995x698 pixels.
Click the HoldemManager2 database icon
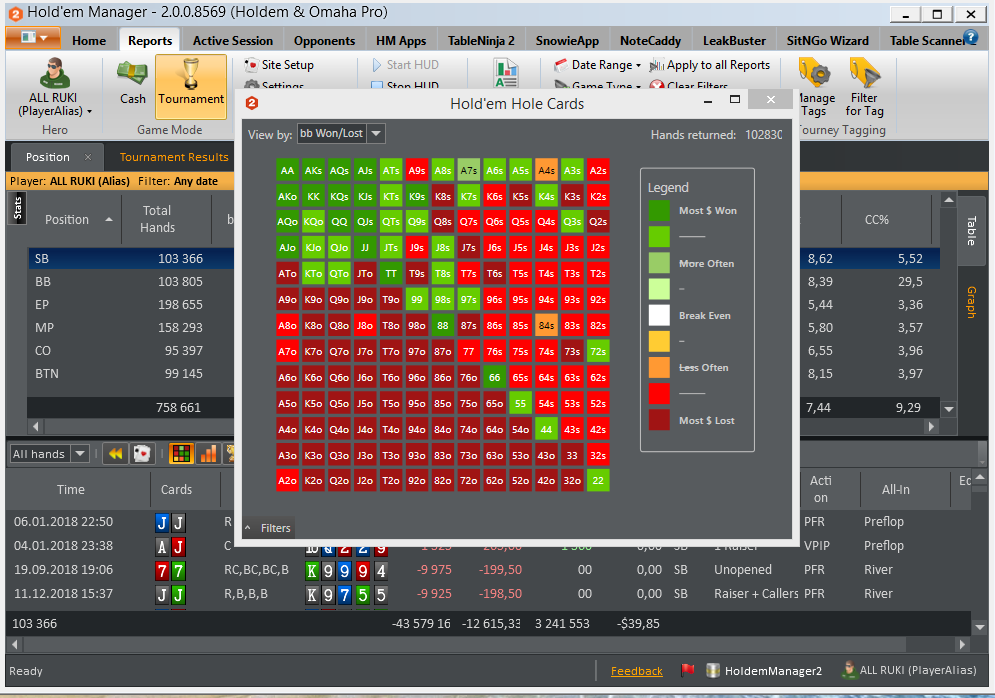click(x=713, y=670)
